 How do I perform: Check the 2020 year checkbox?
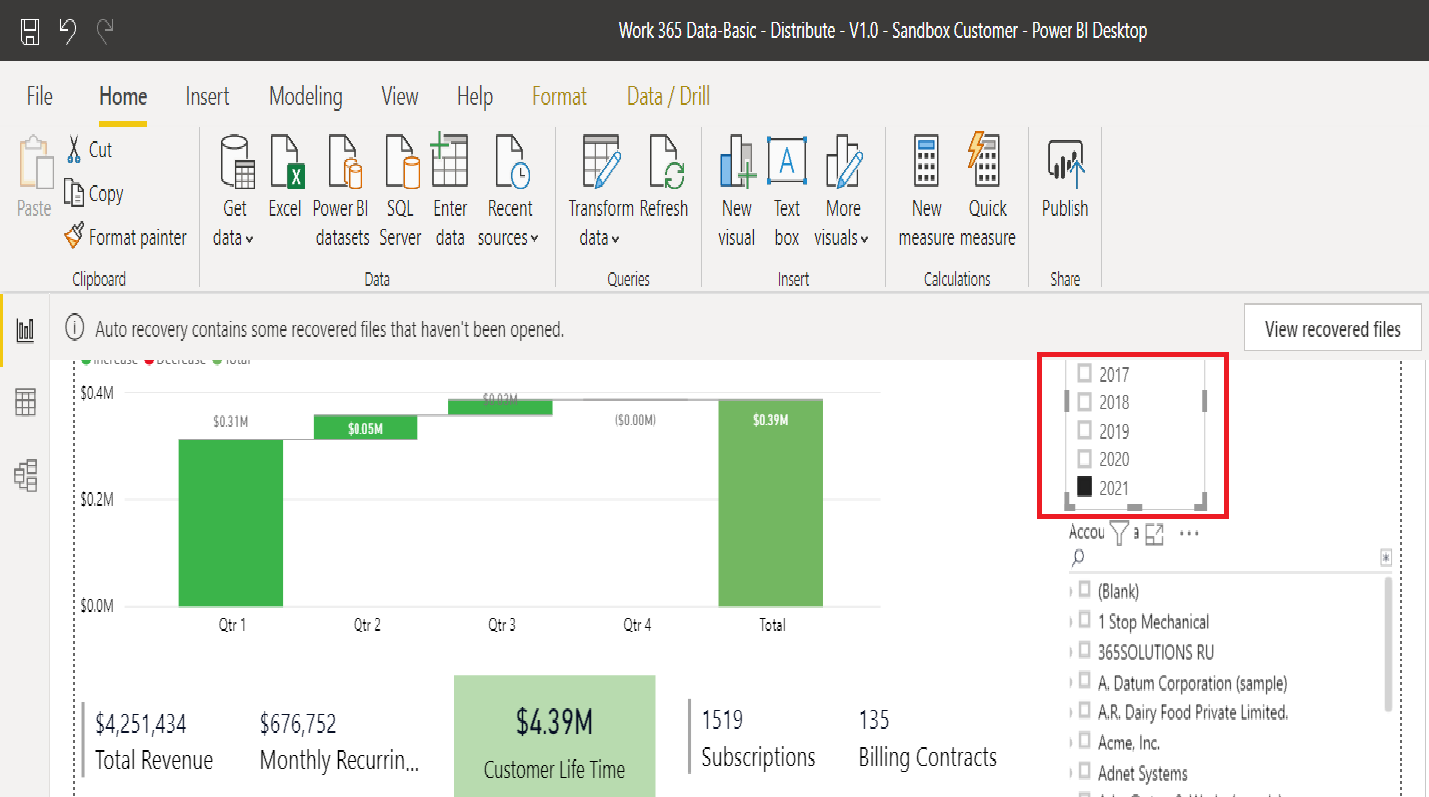pos(1084,459)
